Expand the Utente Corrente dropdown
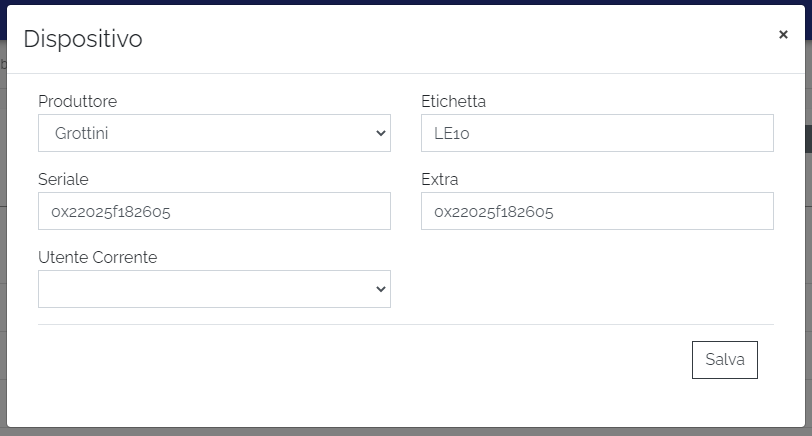 214,289
